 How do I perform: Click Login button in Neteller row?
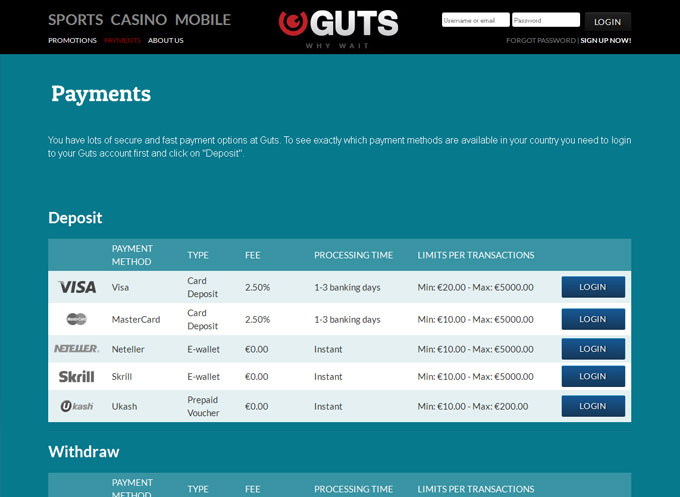593,349
